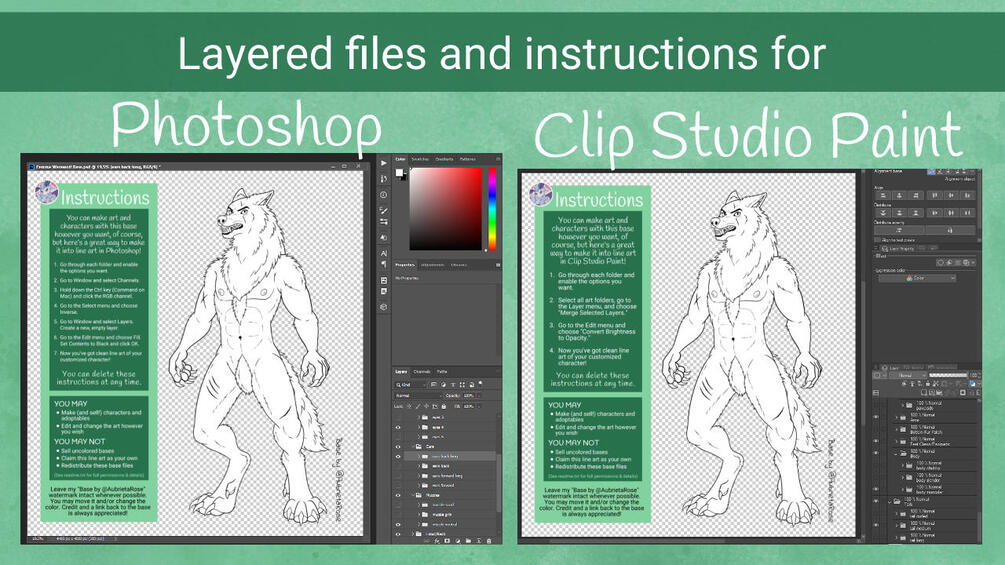Open the Brushes panel icon in Photoshop
Viewport: 1005px width, 565px height.
click(x=384, y=210)
